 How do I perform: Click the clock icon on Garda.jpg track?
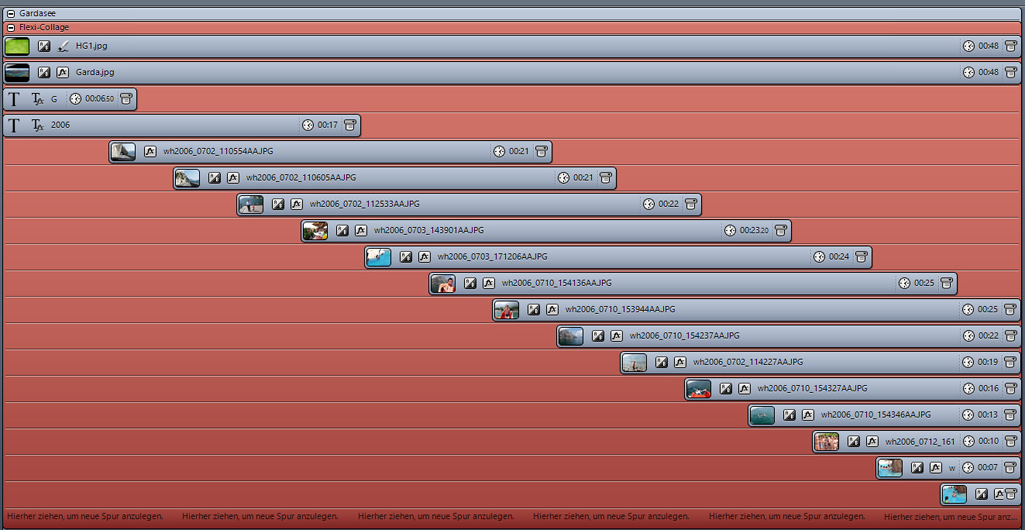coord(968,72)
